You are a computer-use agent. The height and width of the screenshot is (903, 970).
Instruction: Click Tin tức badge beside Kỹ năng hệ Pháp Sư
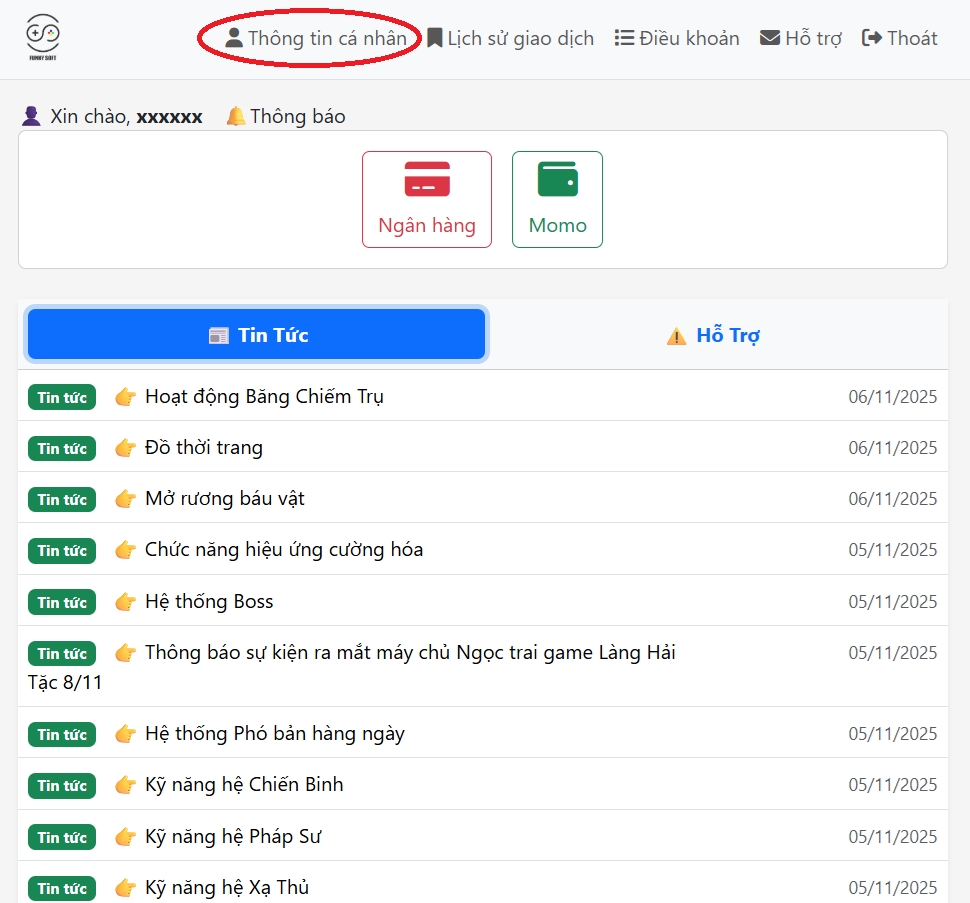(62, 837)
